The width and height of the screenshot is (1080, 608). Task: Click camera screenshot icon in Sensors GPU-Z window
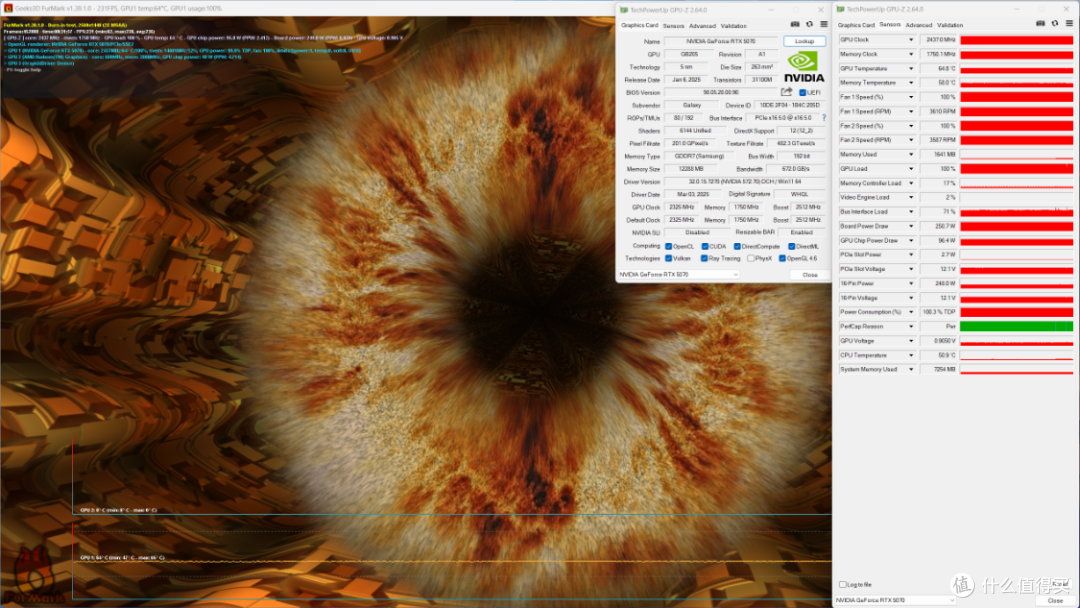[x=1040, y=23]
